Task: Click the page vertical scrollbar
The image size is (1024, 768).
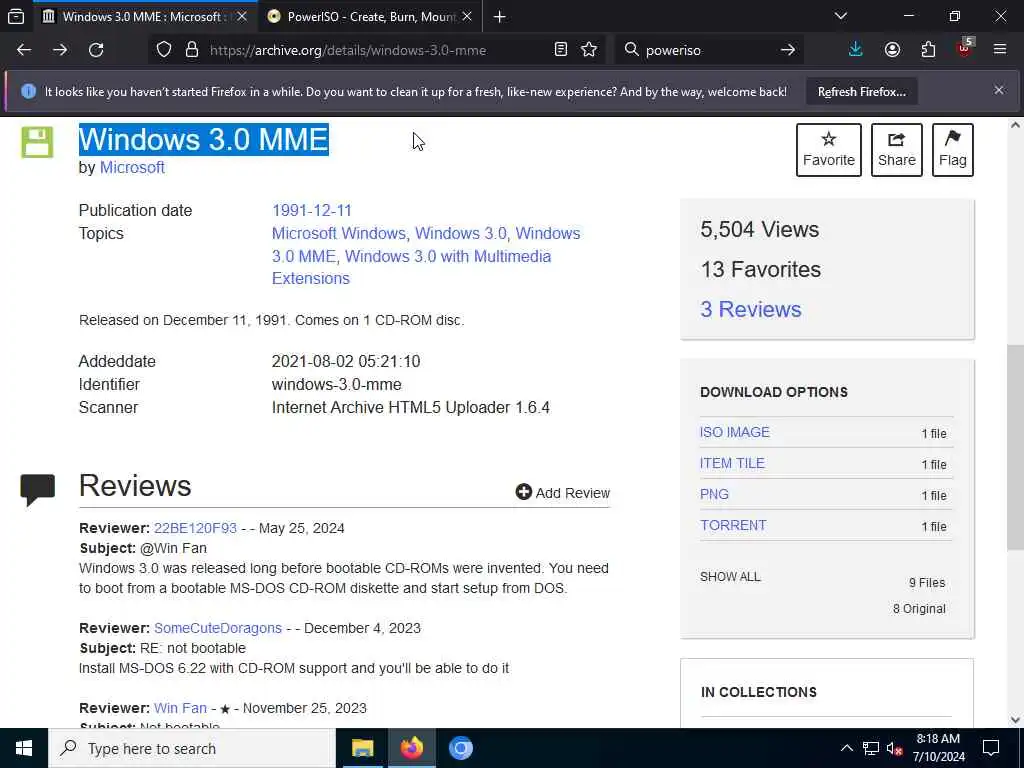Action: pyautogui.click(x=1015, y=447)
